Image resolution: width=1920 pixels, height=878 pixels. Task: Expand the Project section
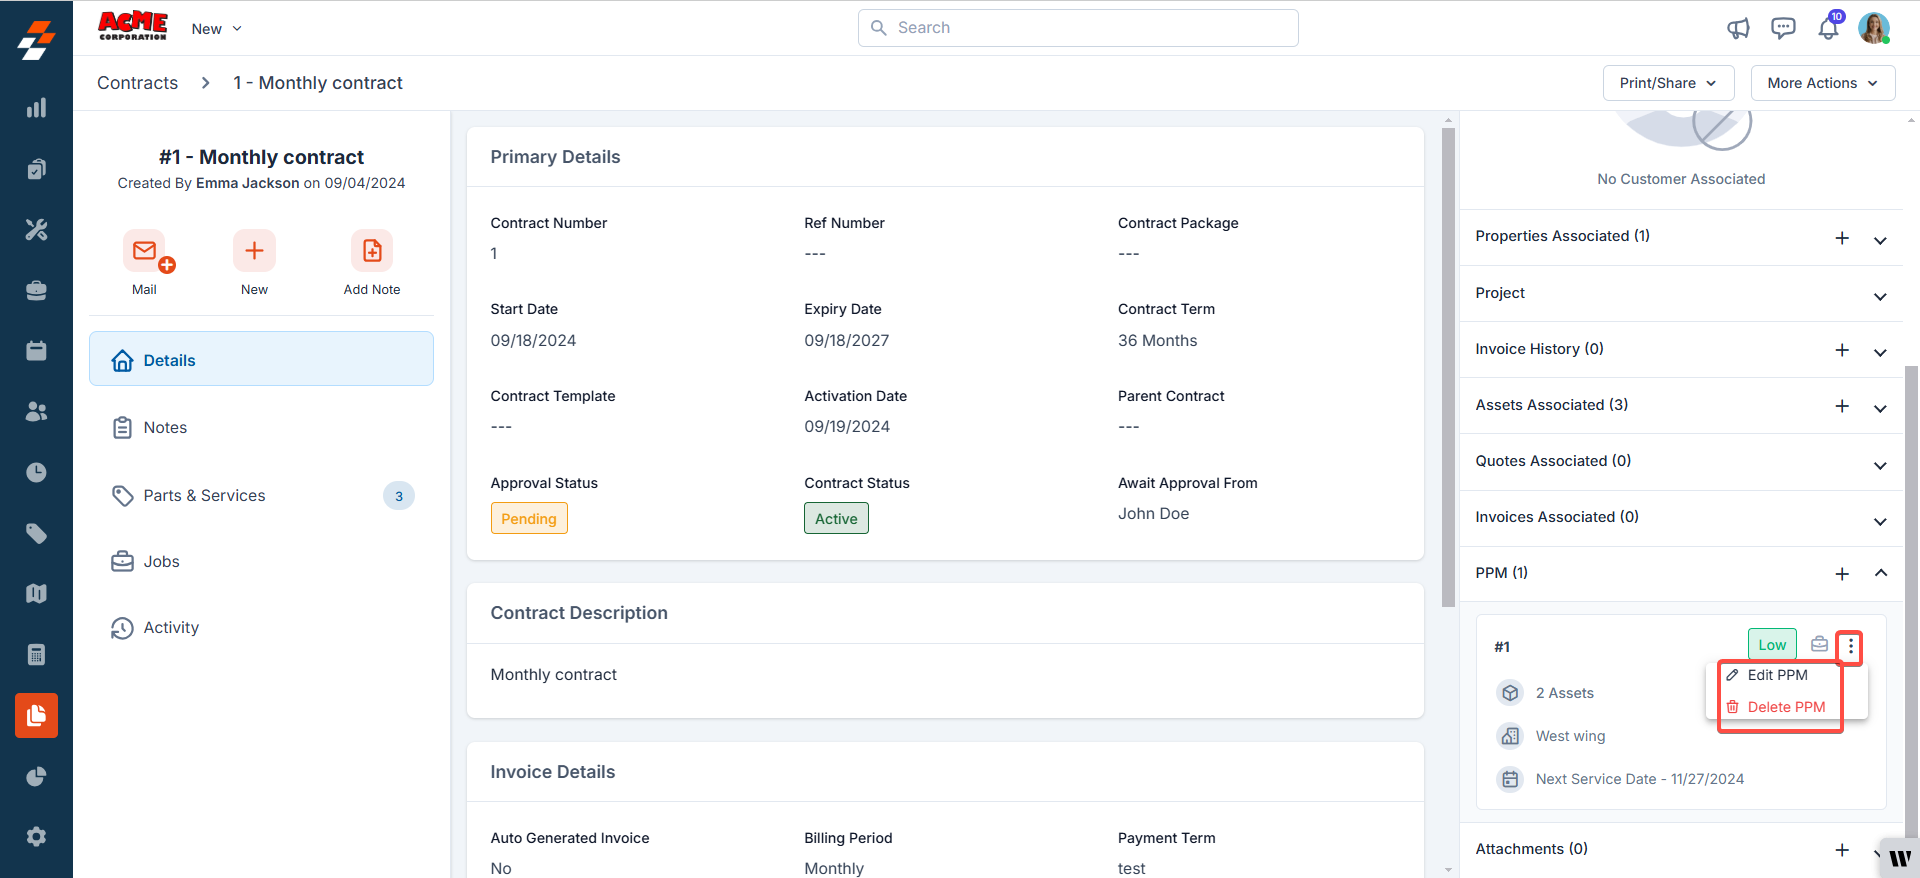[1880, 296]
